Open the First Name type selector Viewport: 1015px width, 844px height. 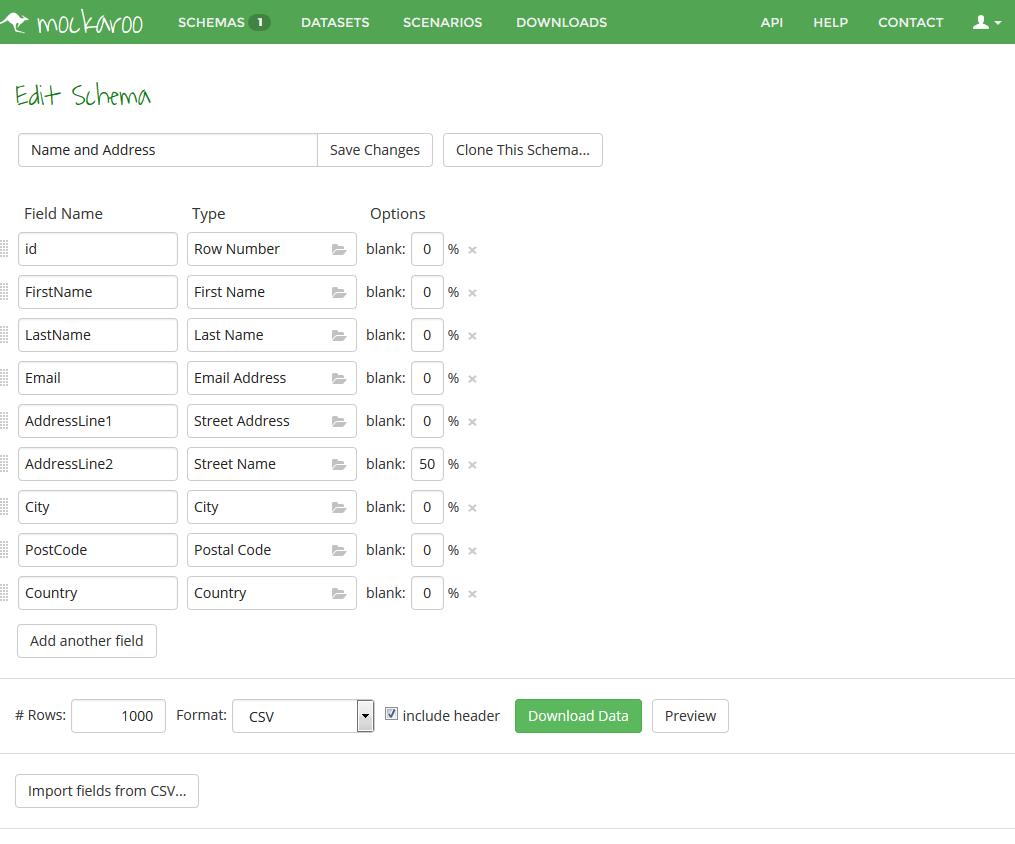340,292
